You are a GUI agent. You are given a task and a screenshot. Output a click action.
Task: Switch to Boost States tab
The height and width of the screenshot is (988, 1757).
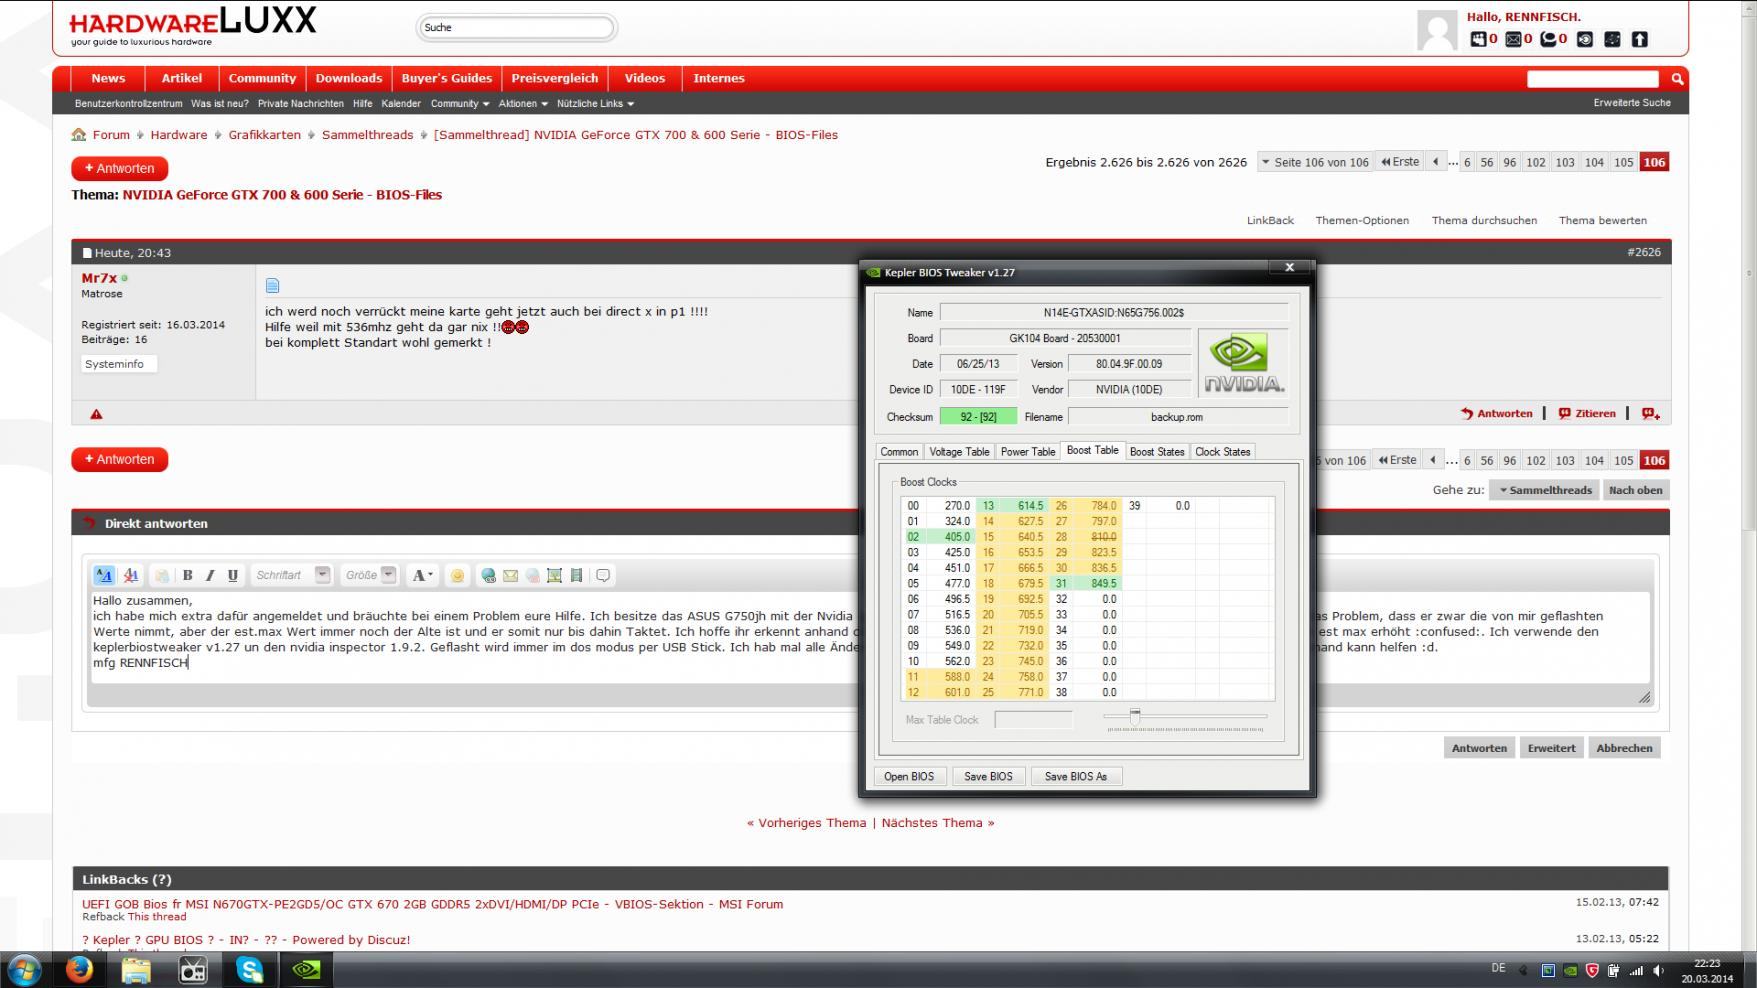tap(1157, 452)
